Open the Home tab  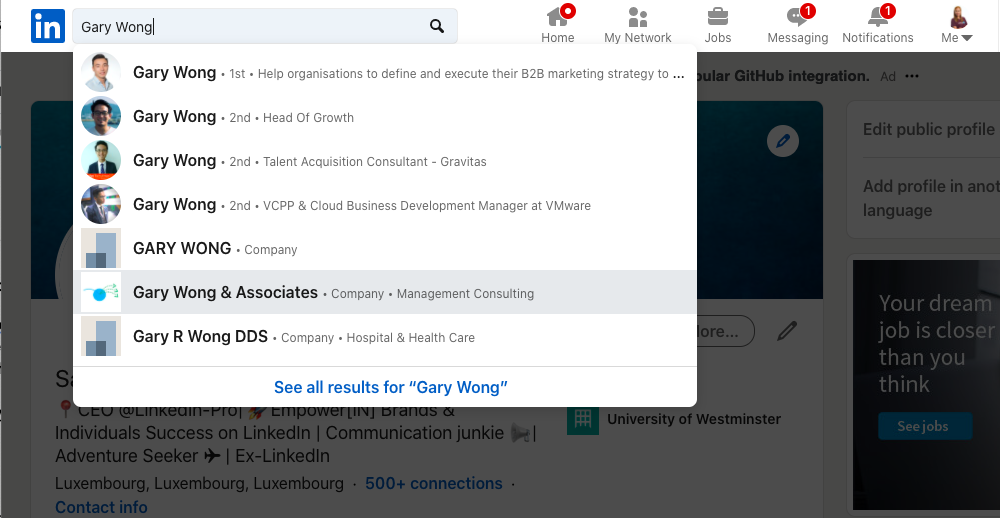[x=558, y=26]
